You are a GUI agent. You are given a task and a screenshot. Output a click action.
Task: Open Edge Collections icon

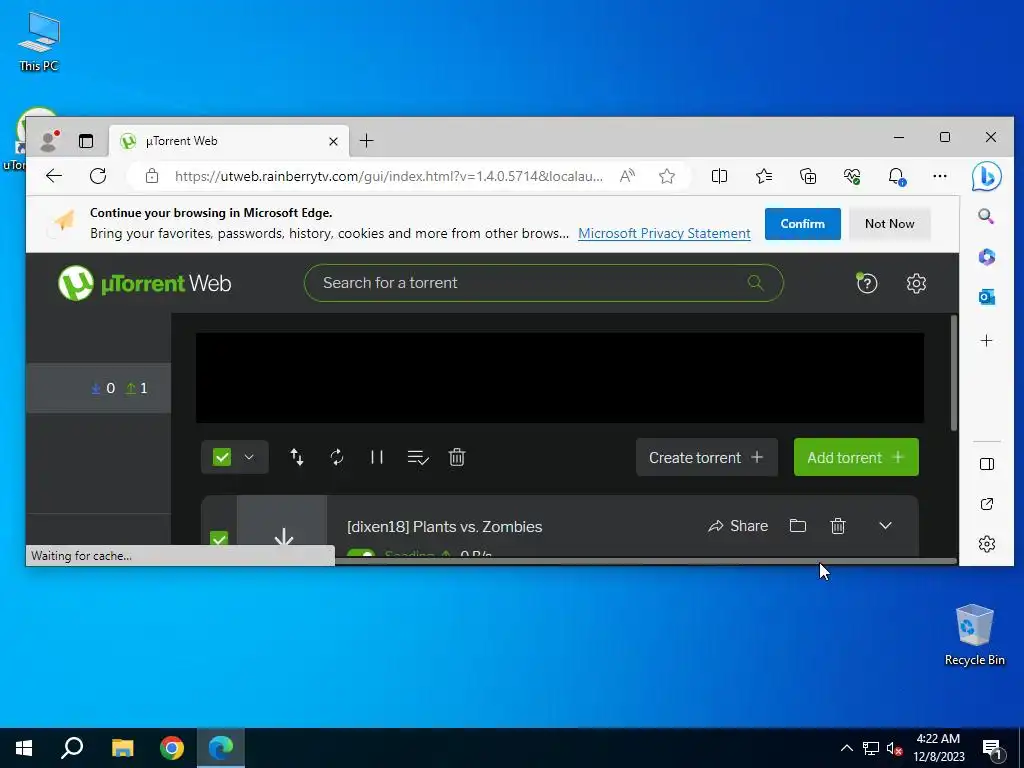tap(808, 176)
